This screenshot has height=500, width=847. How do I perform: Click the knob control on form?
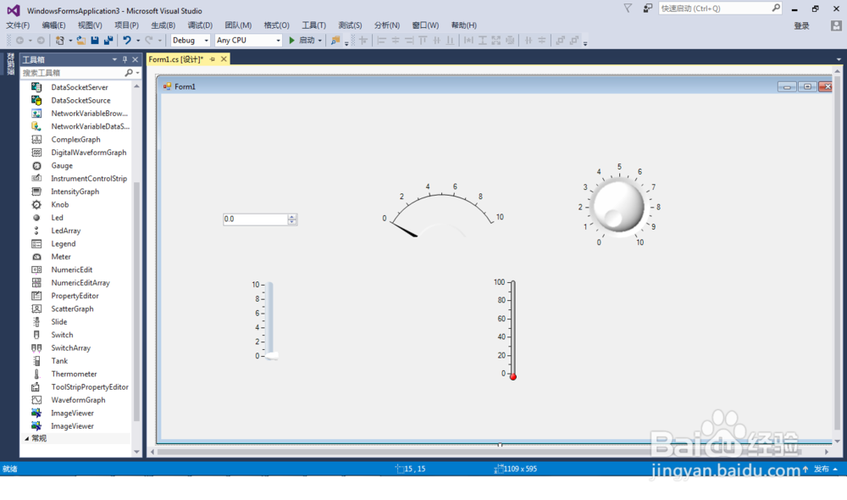617,207
